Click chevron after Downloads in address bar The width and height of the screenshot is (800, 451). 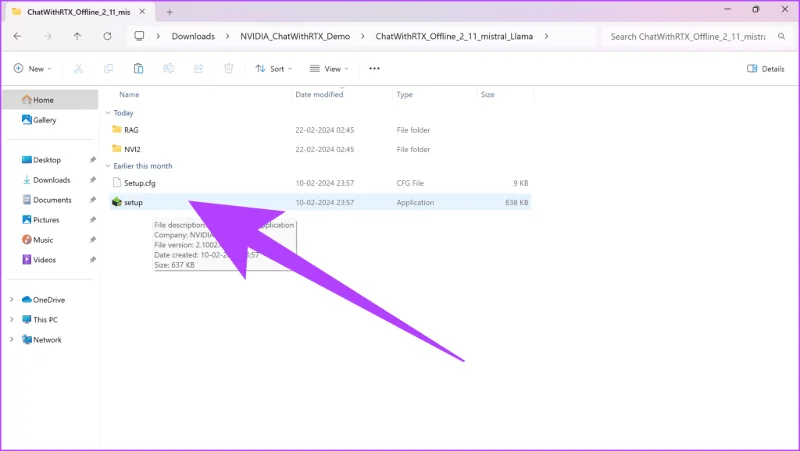(228, 36)
